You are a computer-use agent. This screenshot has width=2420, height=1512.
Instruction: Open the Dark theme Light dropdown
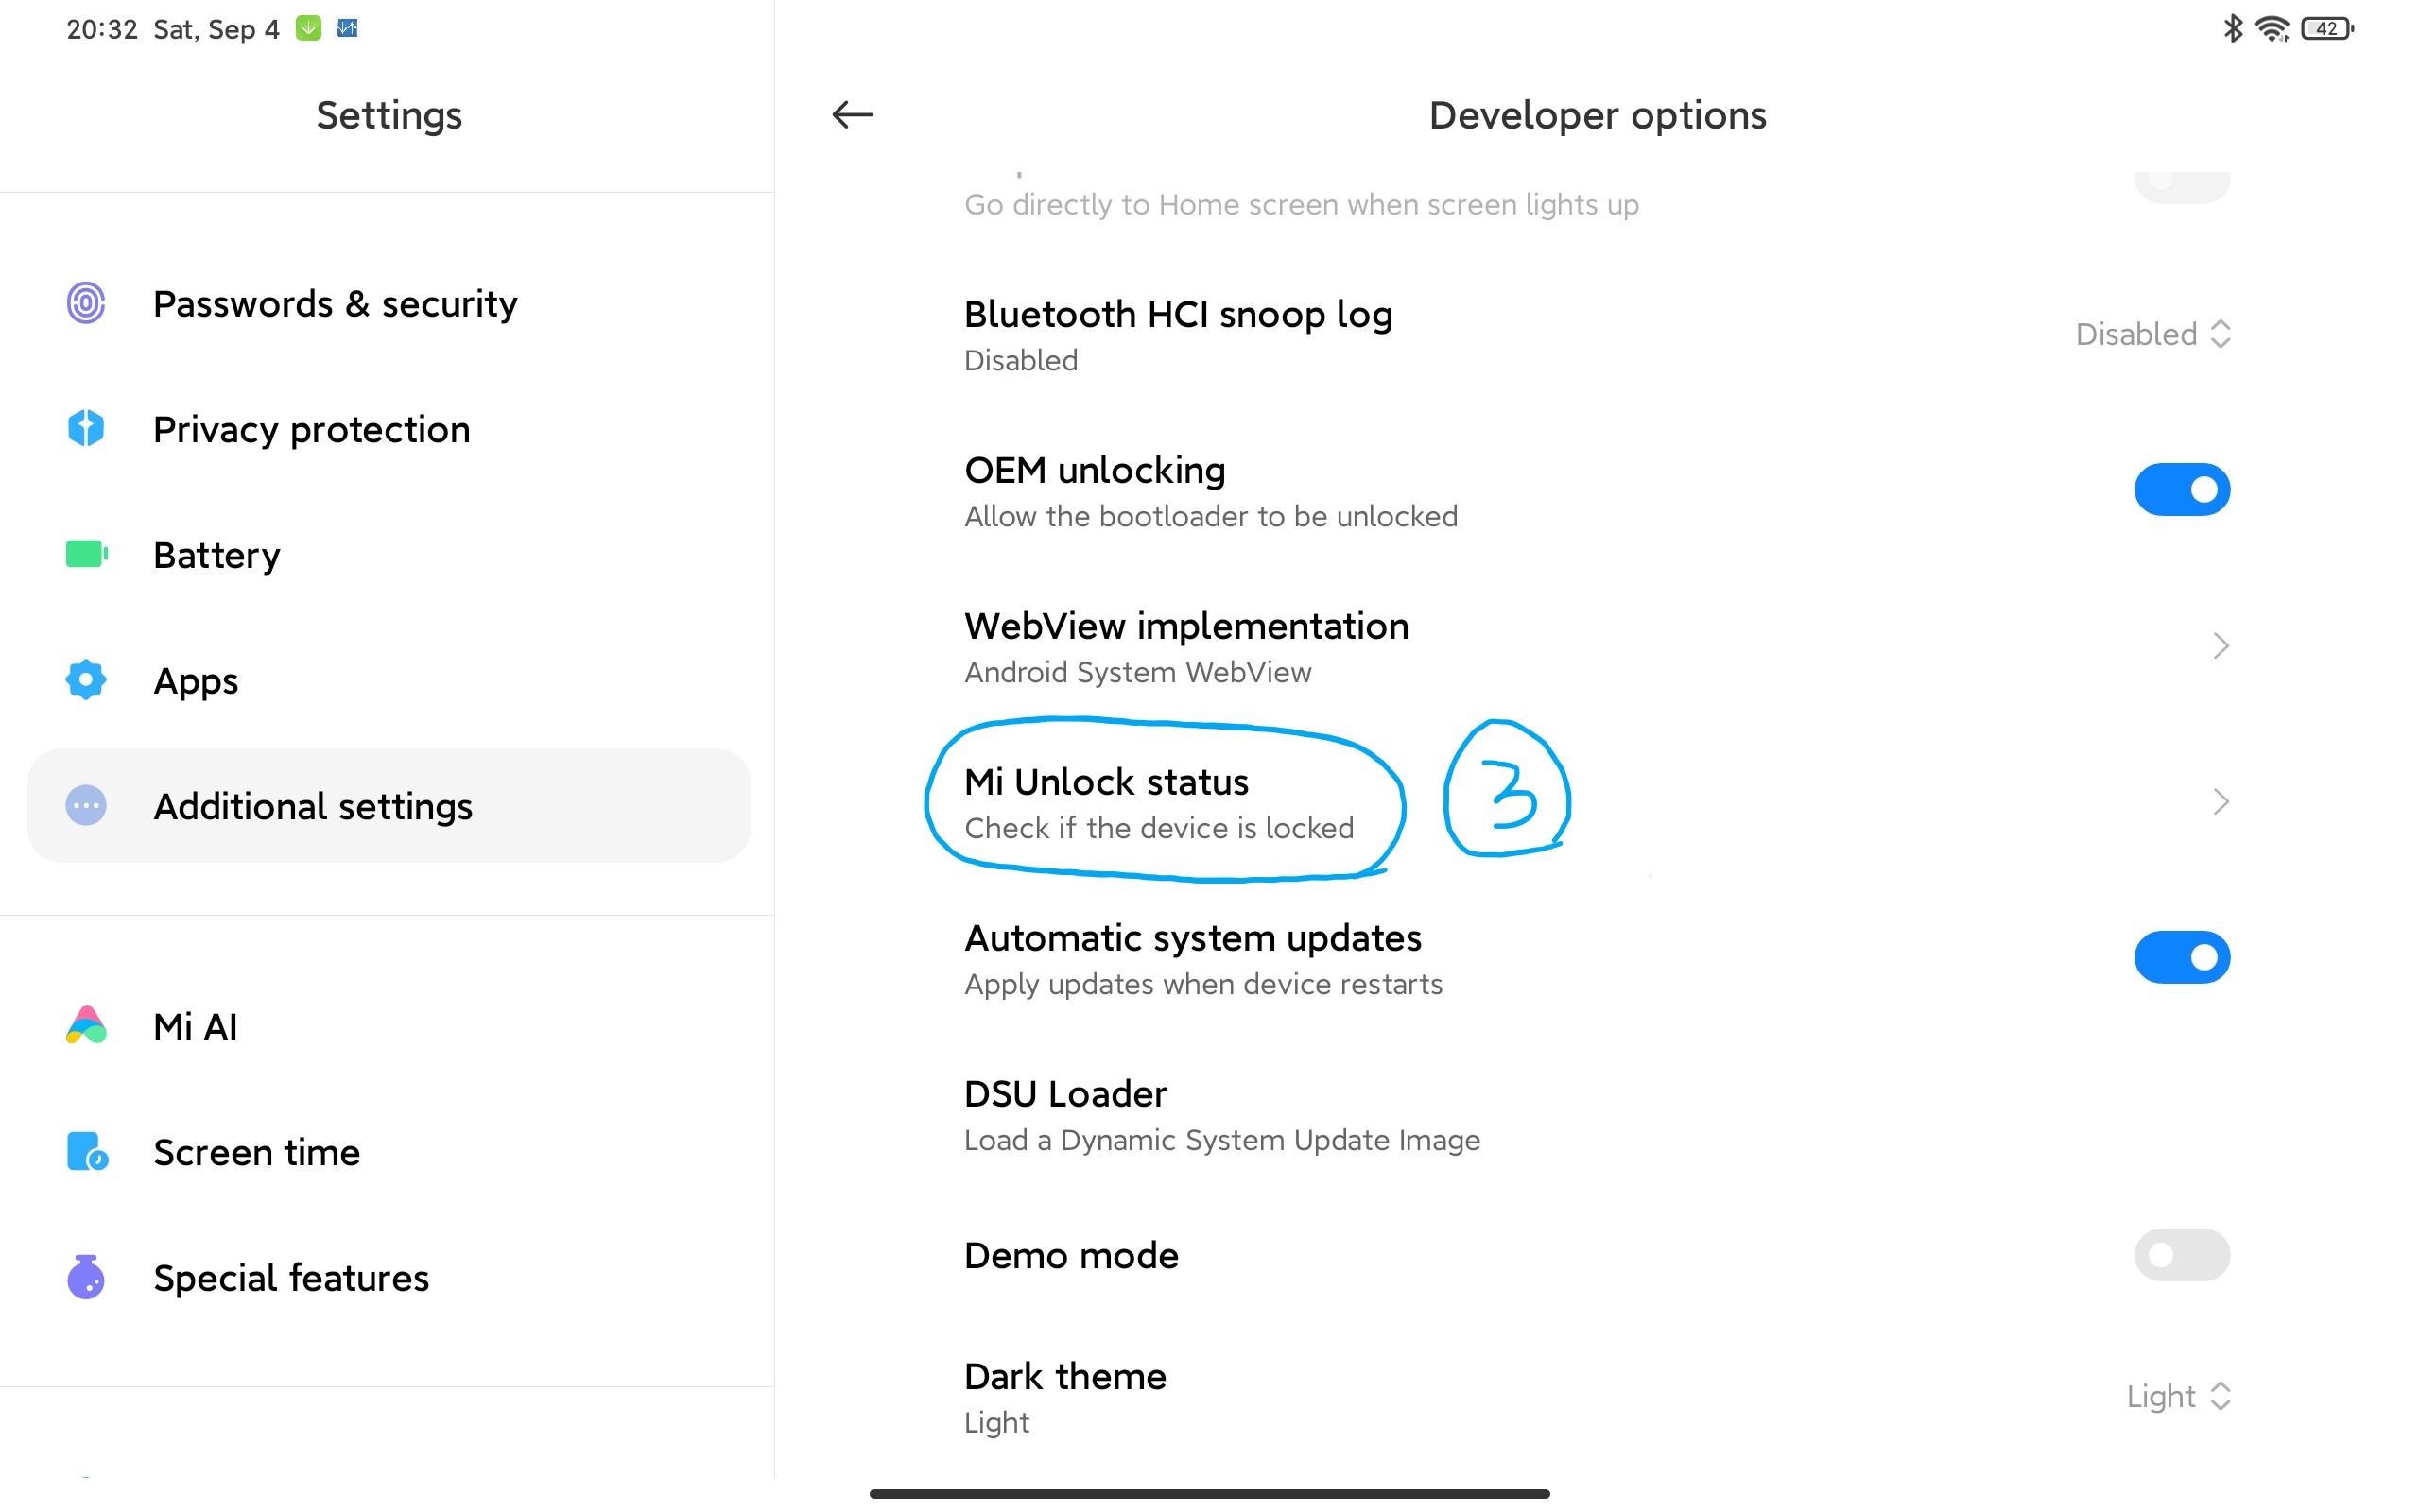click(x=2177, y=1396)
